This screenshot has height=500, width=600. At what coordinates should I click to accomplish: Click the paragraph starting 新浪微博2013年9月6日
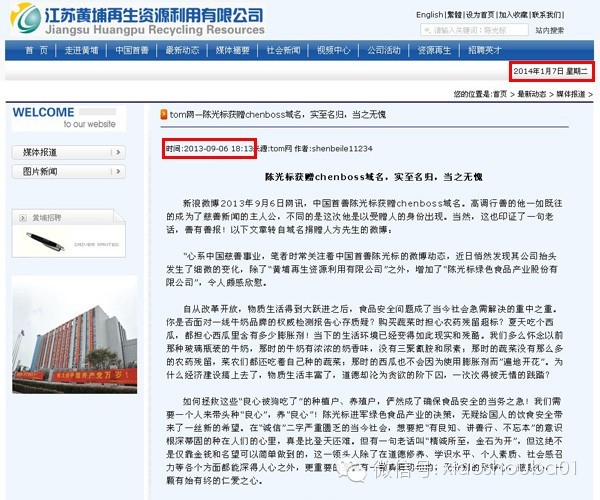(x=364, y=217)
